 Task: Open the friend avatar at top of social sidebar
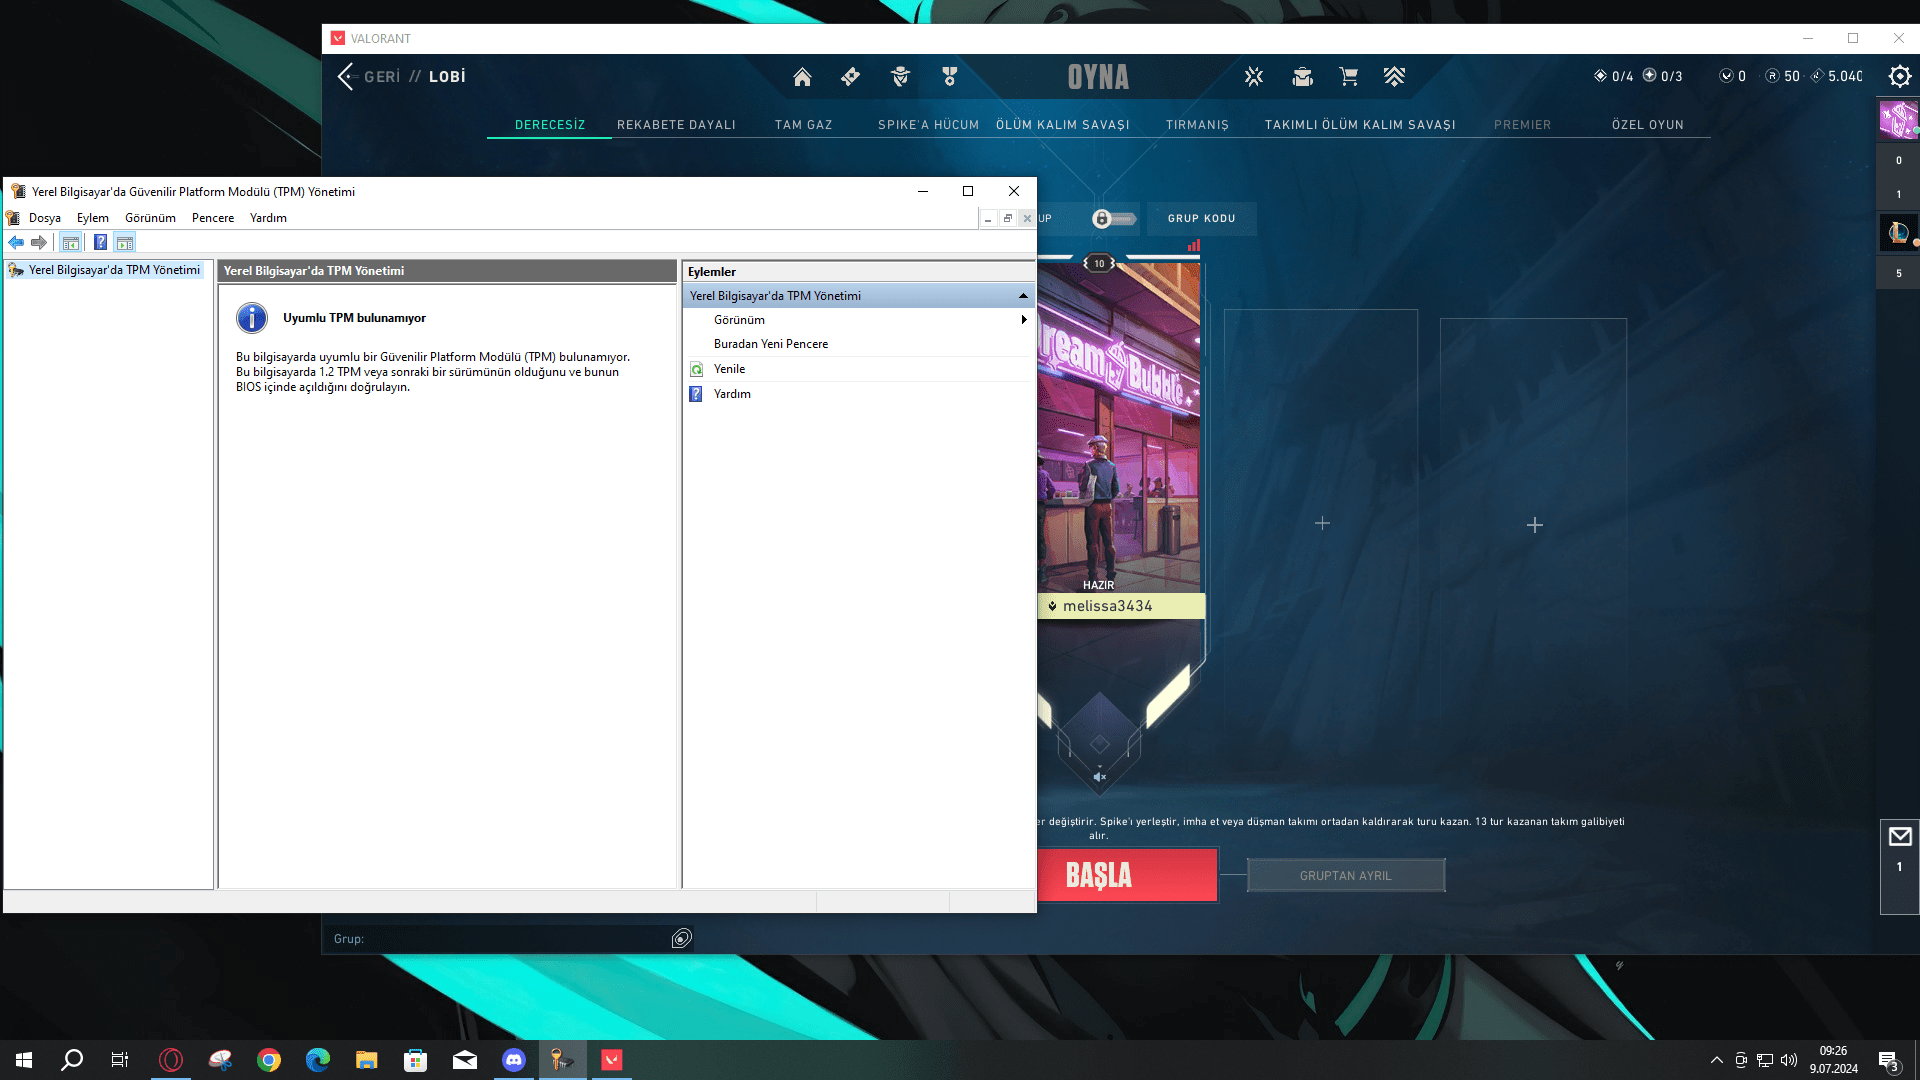1898,120
